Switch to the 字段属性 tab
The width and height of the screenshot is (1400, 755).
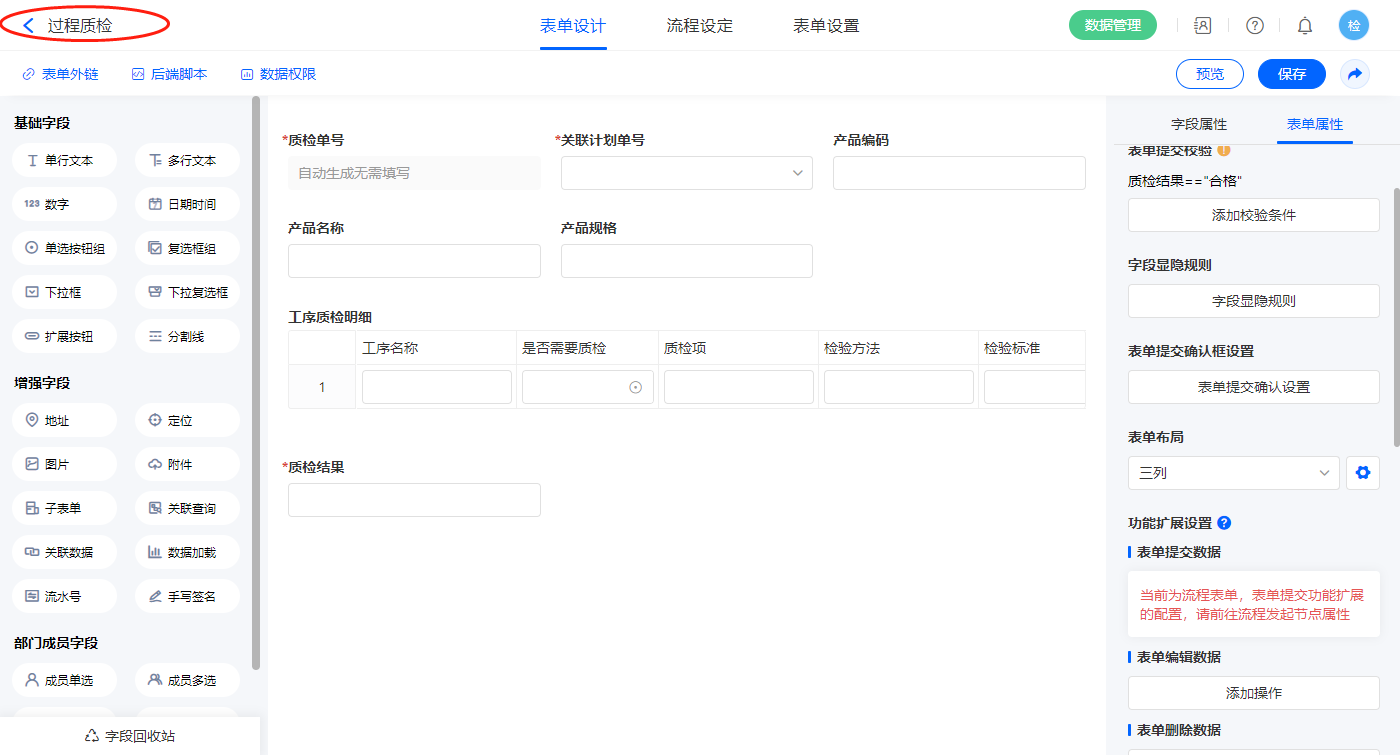1198,124
